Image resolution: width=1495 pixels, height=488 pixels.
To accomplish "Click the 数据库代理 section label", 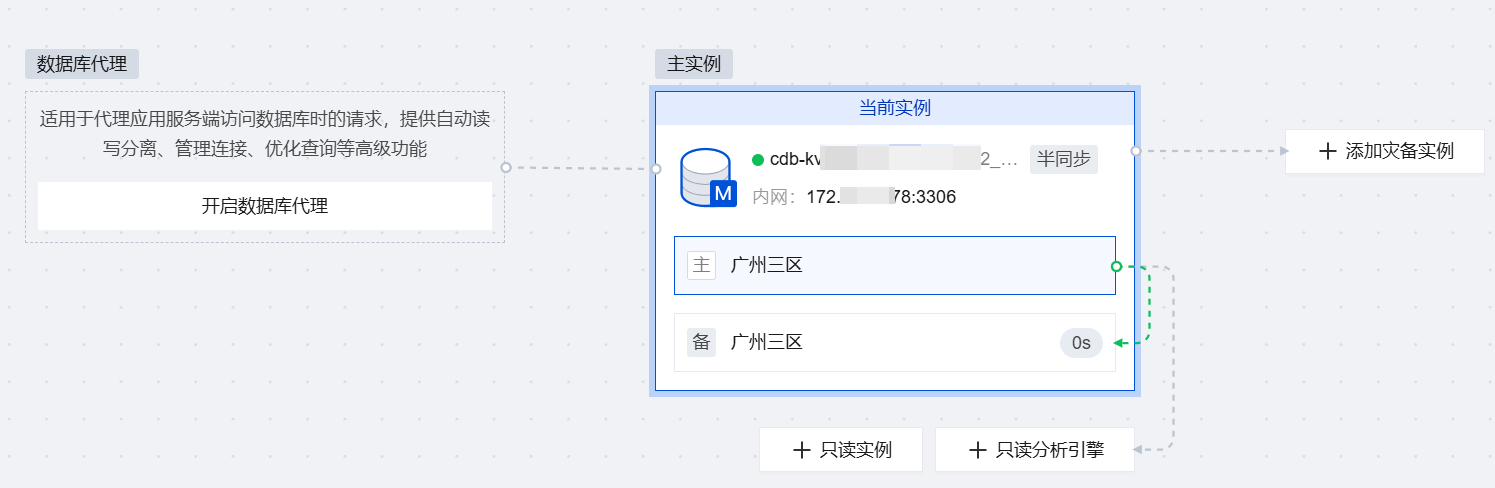I will (x=82, y=64).
